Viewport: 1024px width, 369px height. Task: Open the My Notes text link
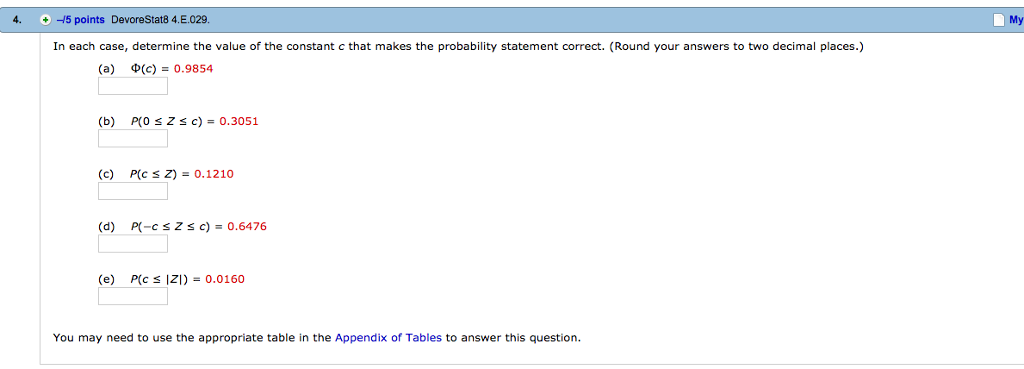(x=1016, y=20)
